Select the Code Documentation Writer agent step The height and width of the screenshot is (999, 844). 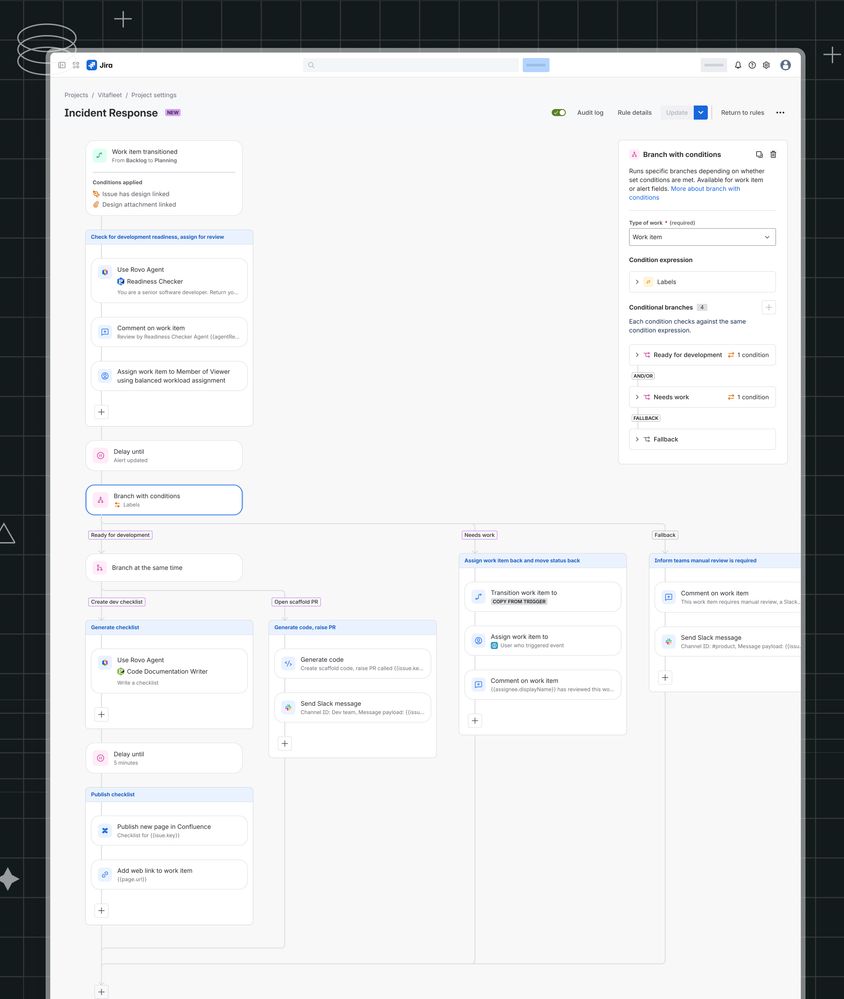point(169,671)
